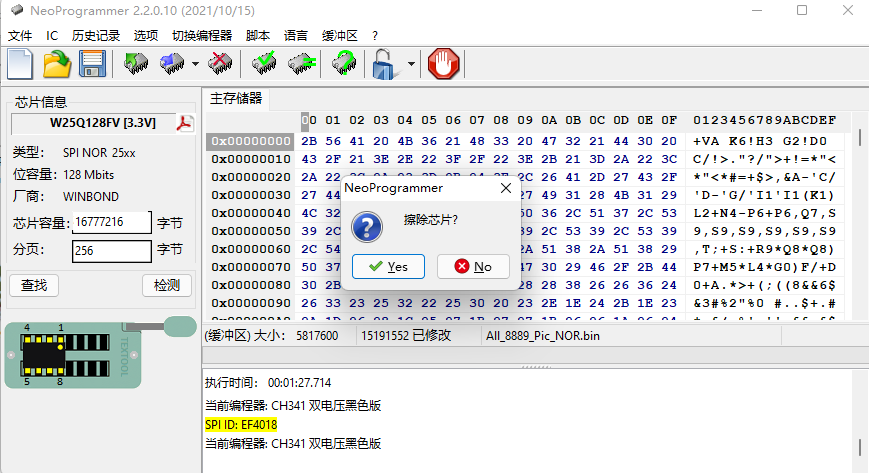Expand the unlock padlock dropdown arrow
The height and width of the screenshot is (473, 869).
point(411,65)
